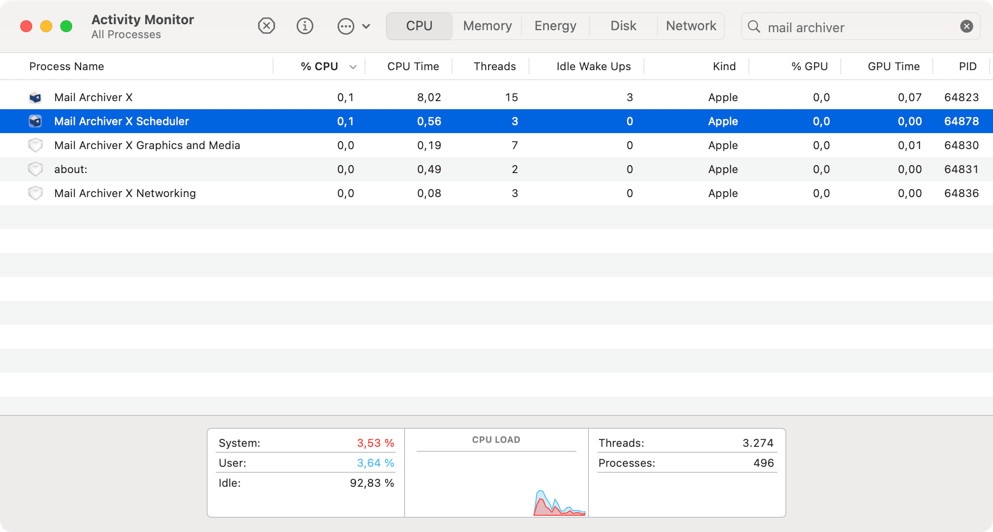
Task: Click the CPU Load graph
Action: [496, 484]
